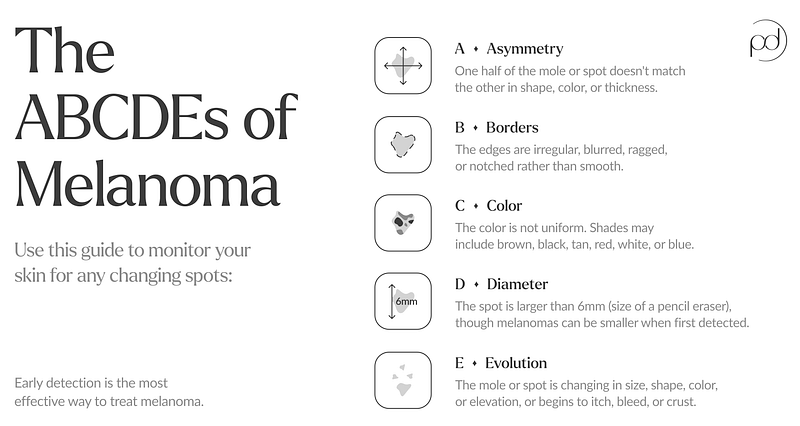Screen dimensions: 800x426
Task: Select the 'A • Asymmetry' heading
Action: (509, 49)
